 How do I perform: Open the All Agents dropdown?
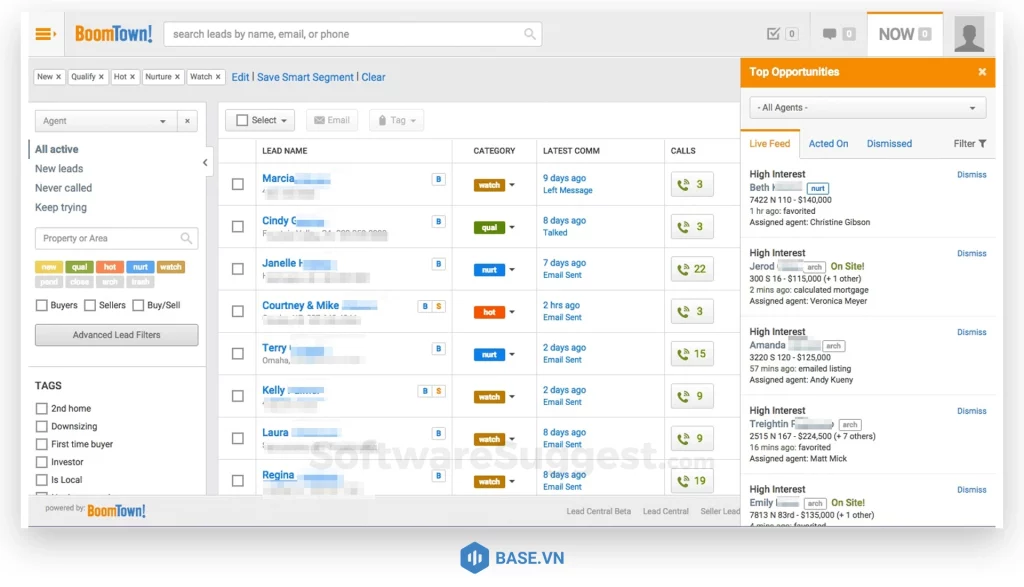tap(867, 108)
